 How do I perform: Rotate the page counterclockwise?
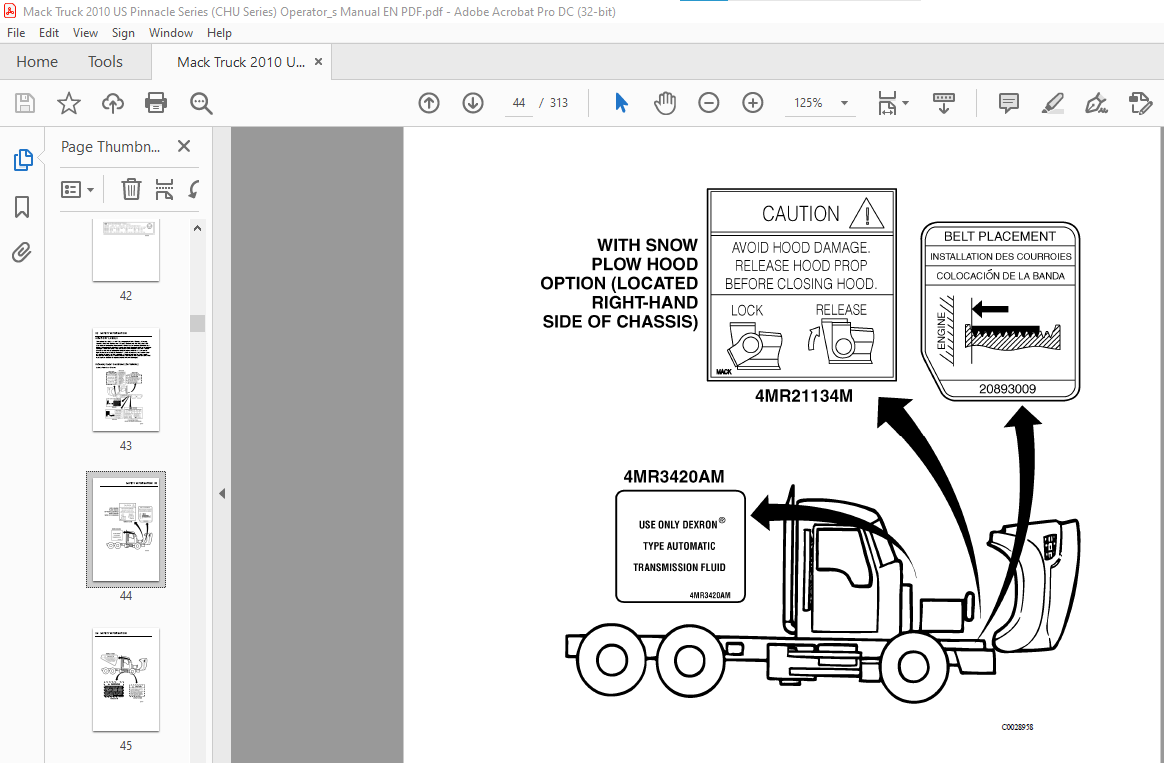tap(194, 189)
